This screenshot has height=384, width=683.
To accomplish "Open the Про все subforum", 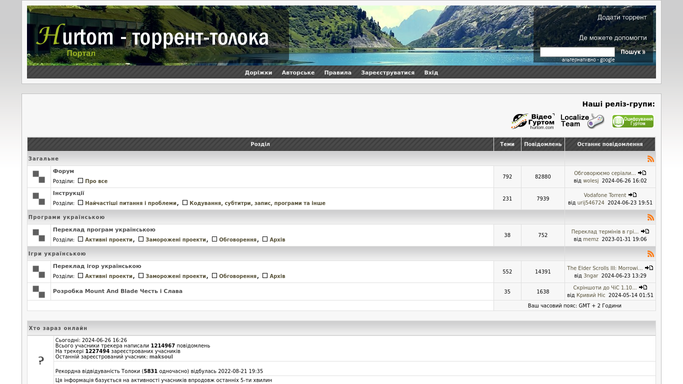I will 96,181.
